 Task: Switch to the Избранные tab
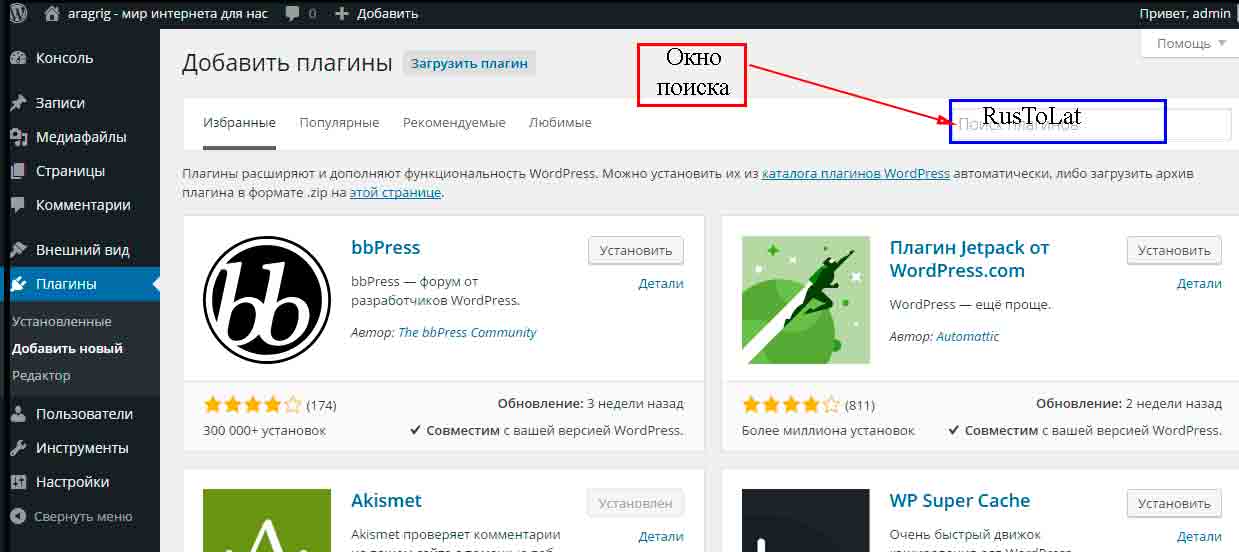pyautogui.click(x=239, y=122)
